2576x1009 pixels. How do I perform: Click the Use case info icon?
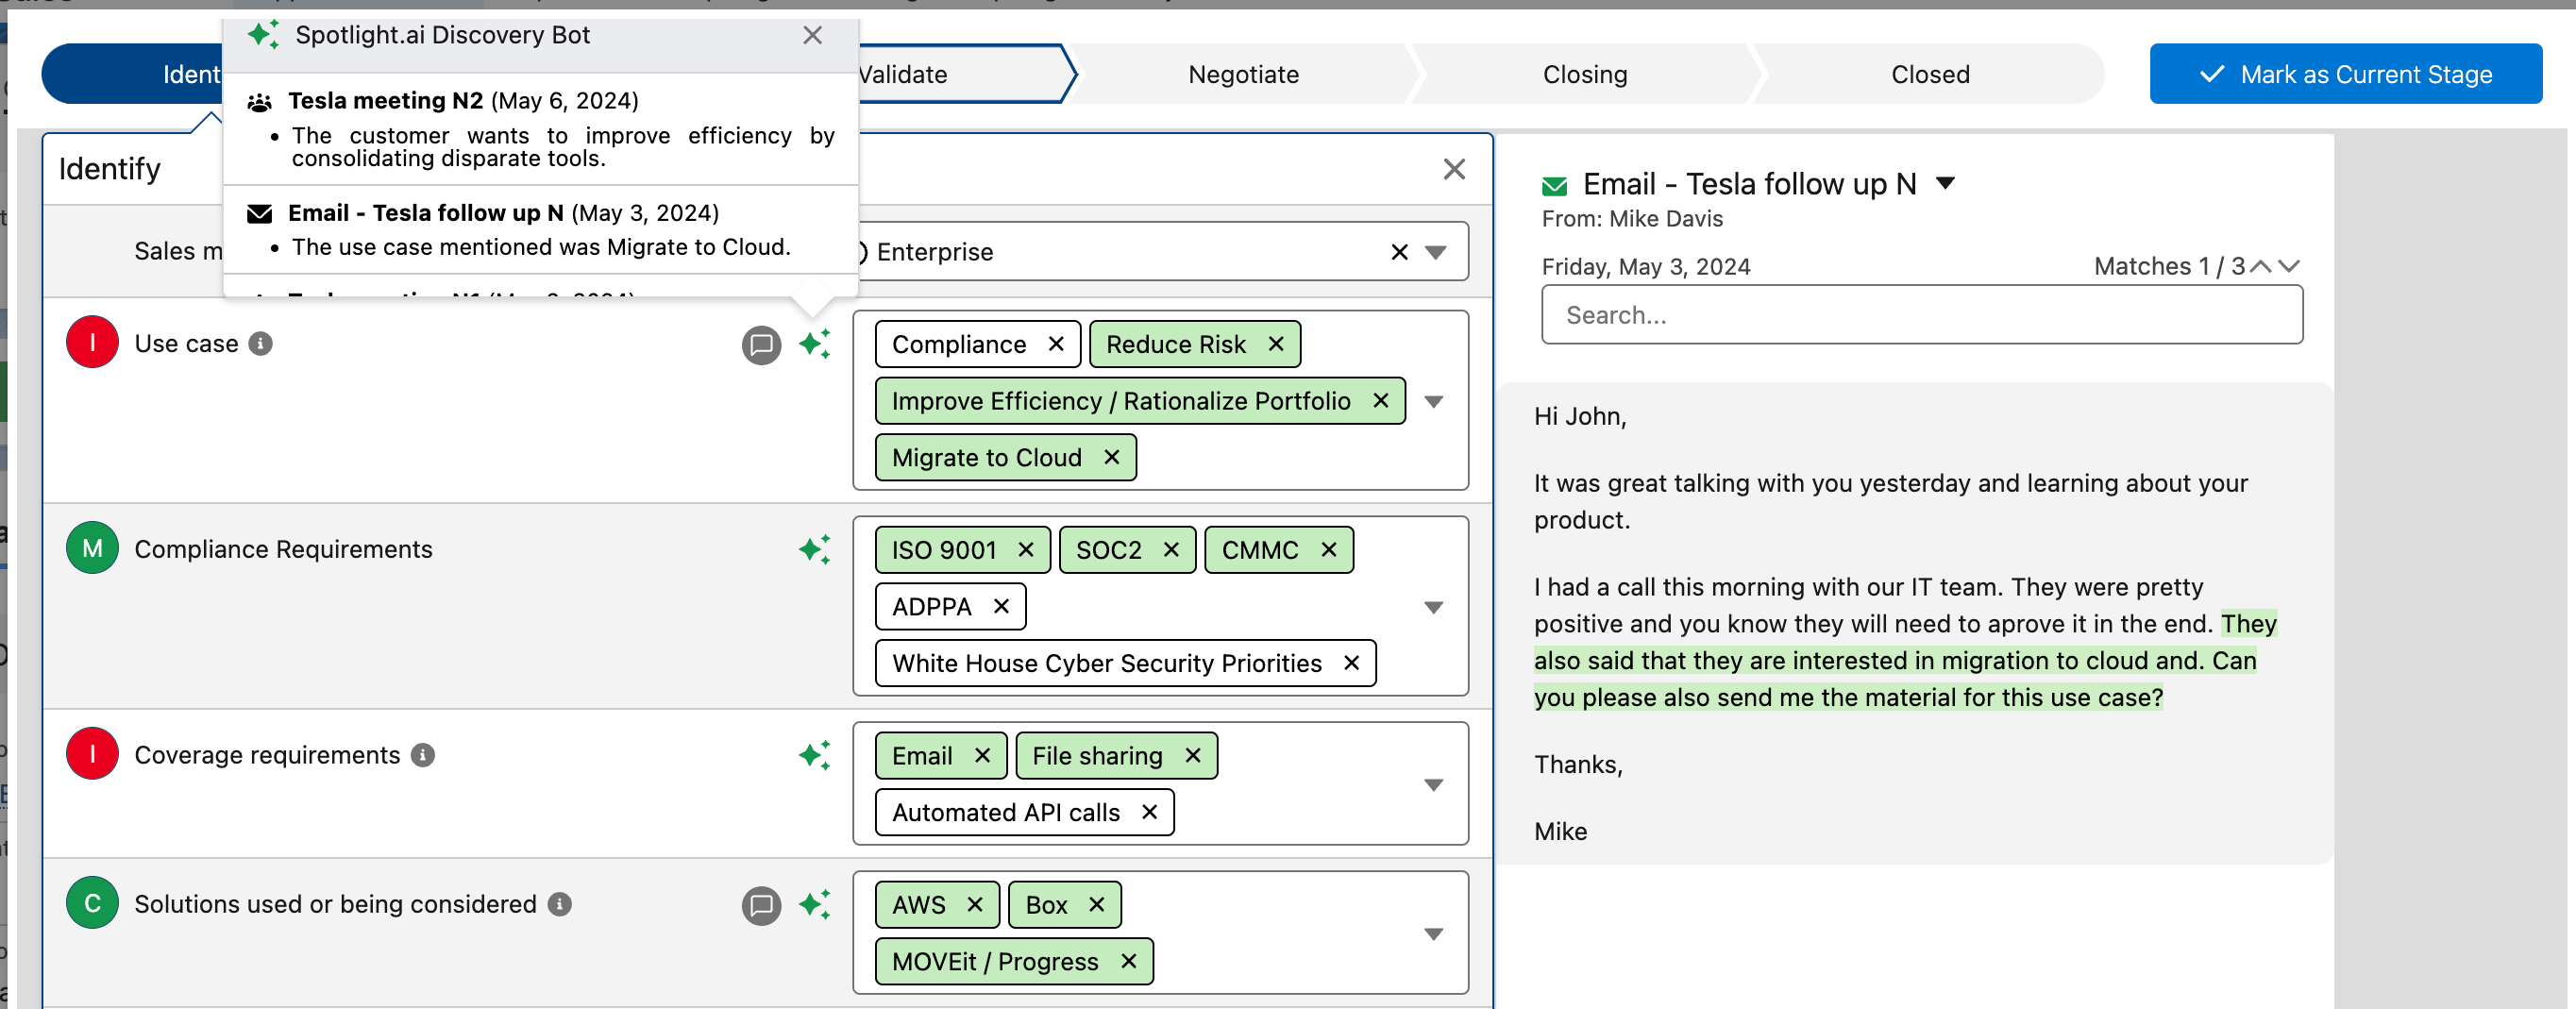pos(261,344)
